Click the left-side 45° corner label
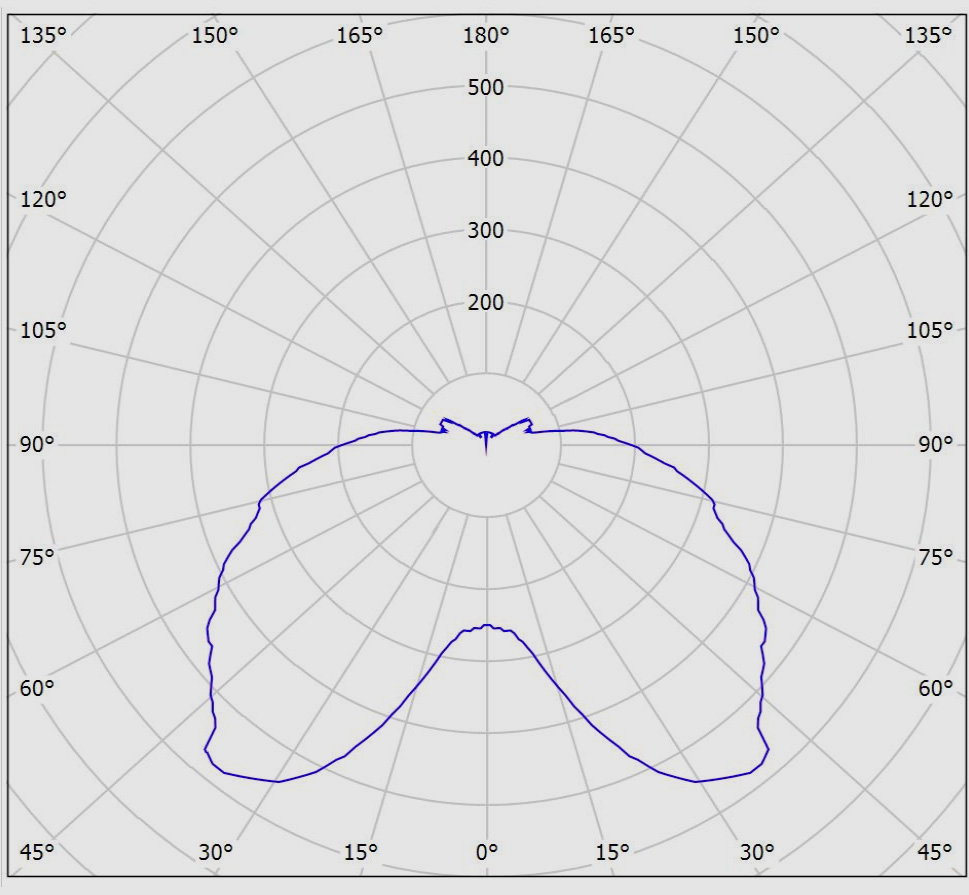The width and height of the screenshot is (969, 895). click(36, 852)
